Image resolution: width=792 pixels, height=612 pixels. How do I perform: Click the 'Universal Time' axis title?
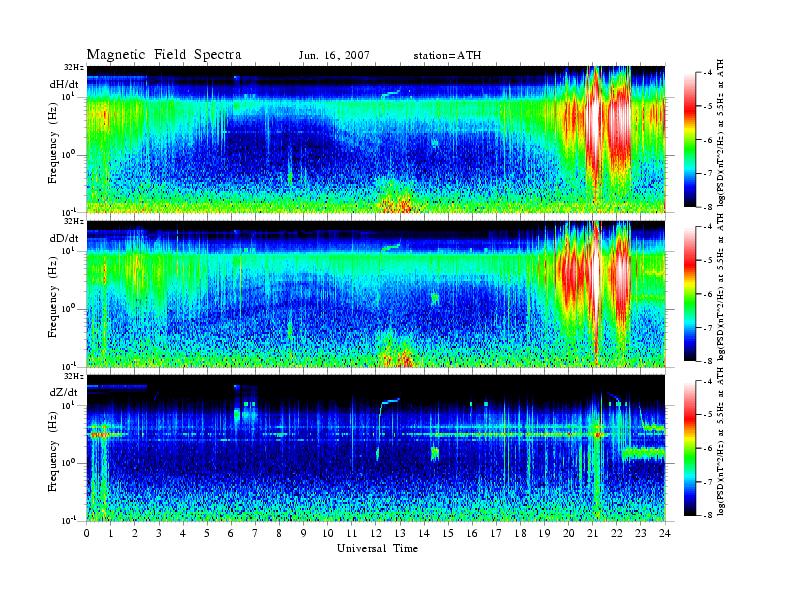(x=377, y=548)
